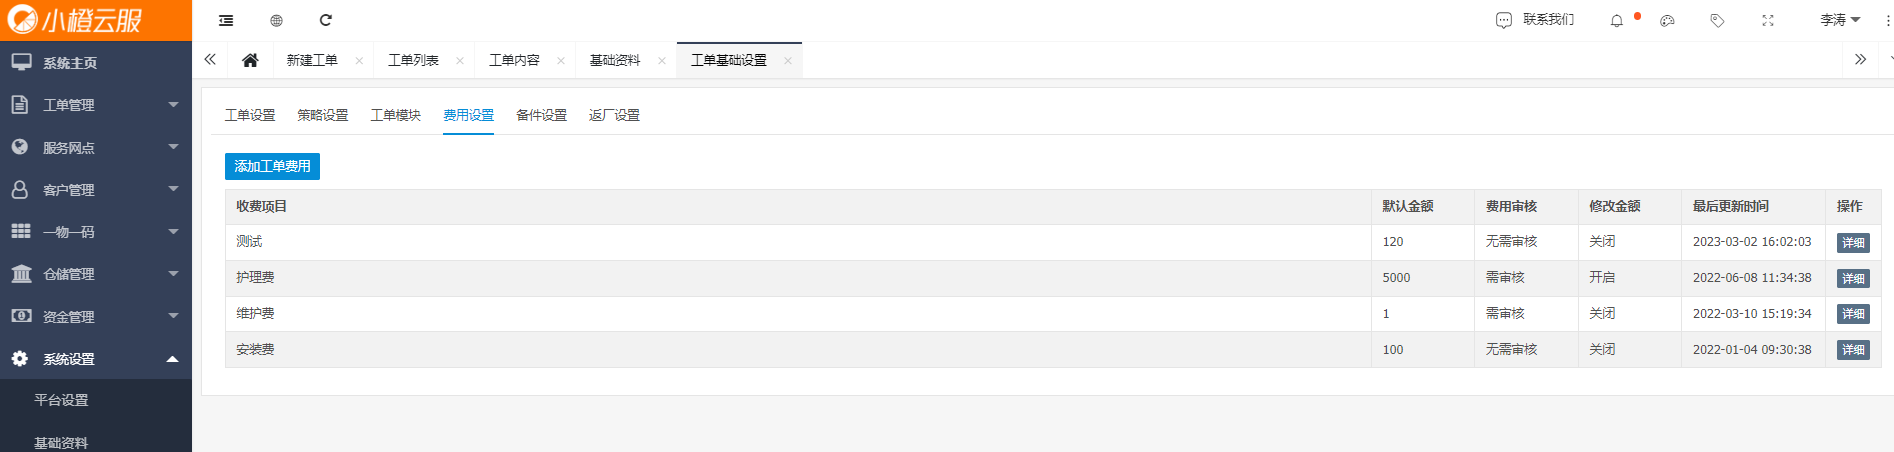Switch to 备件设置 tab

(541, 115)
